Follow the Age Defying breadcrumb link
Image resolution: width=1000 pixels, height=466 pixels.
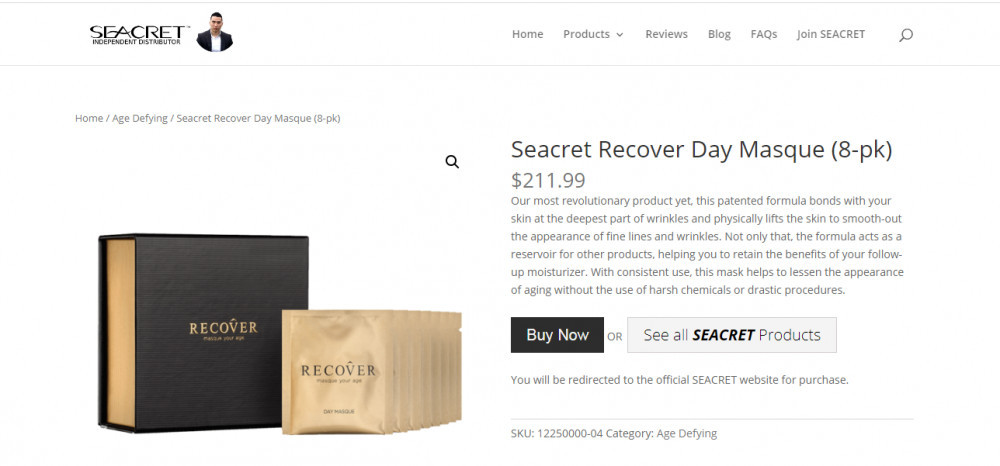tap(140, 118)
